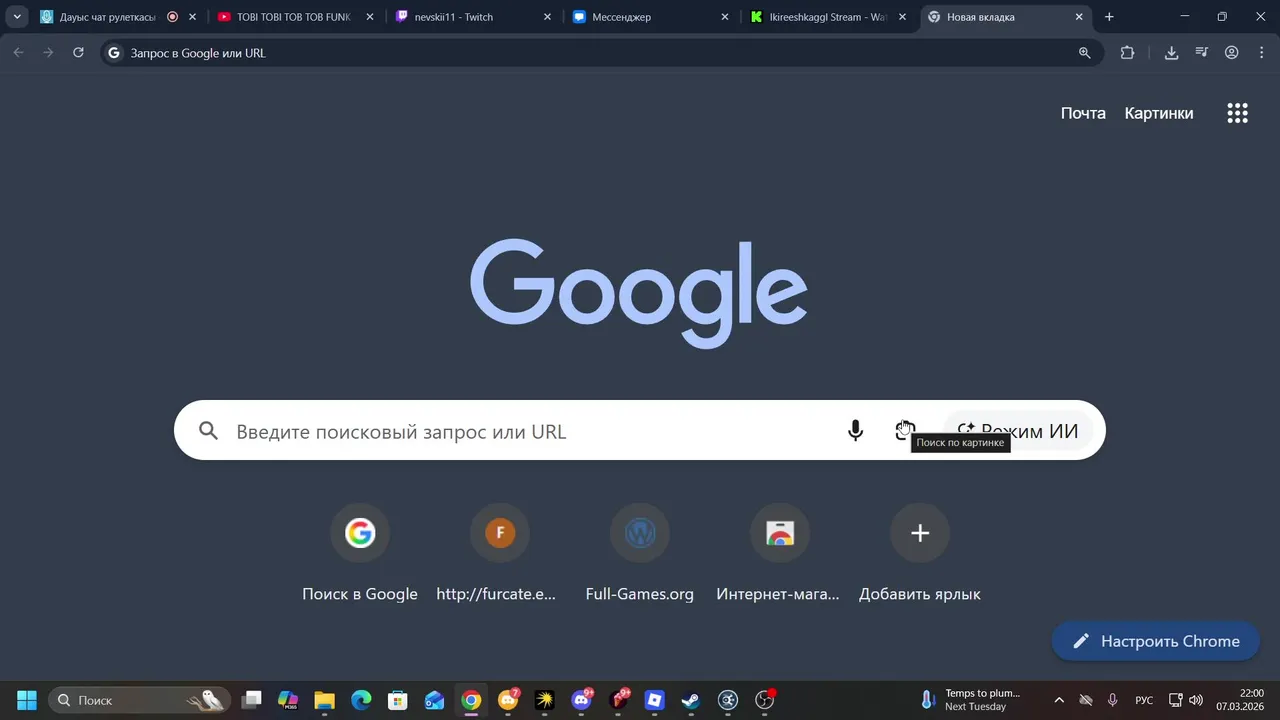Focus the Google search box
The image size is (1280, 720).
pos(640,431)
